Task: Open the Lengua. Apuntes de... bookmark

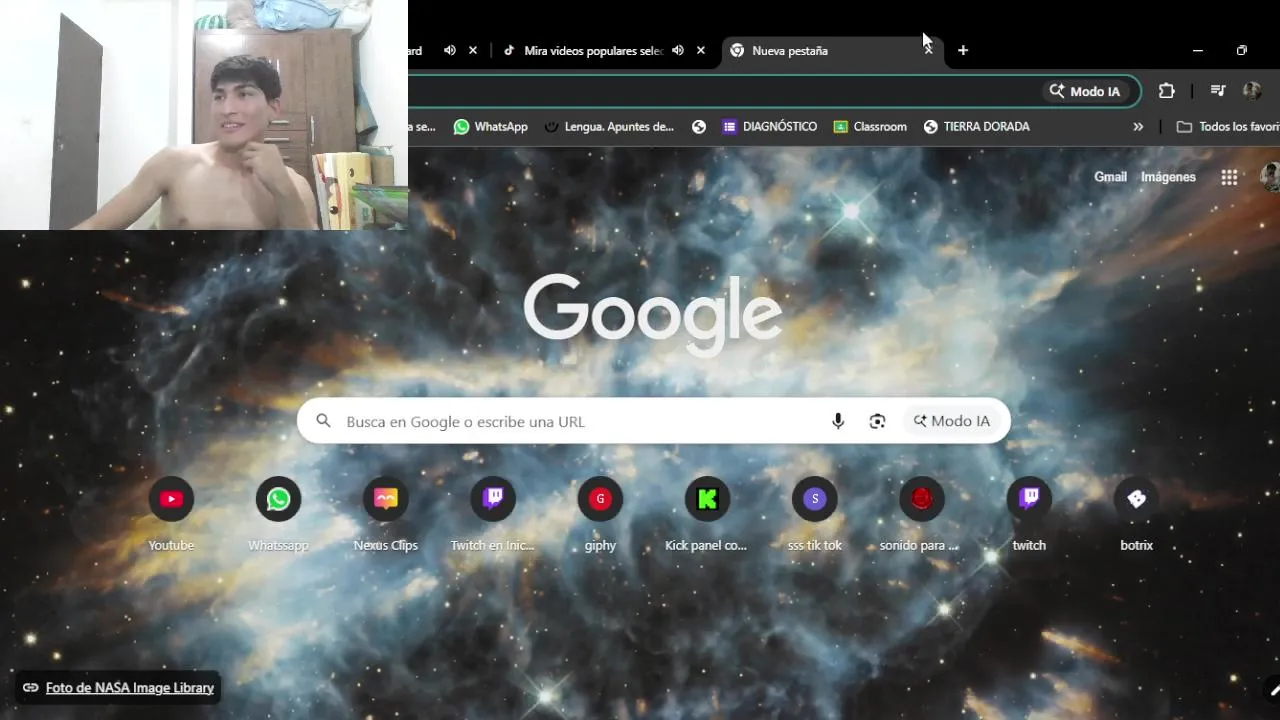Action: point(610,127)
